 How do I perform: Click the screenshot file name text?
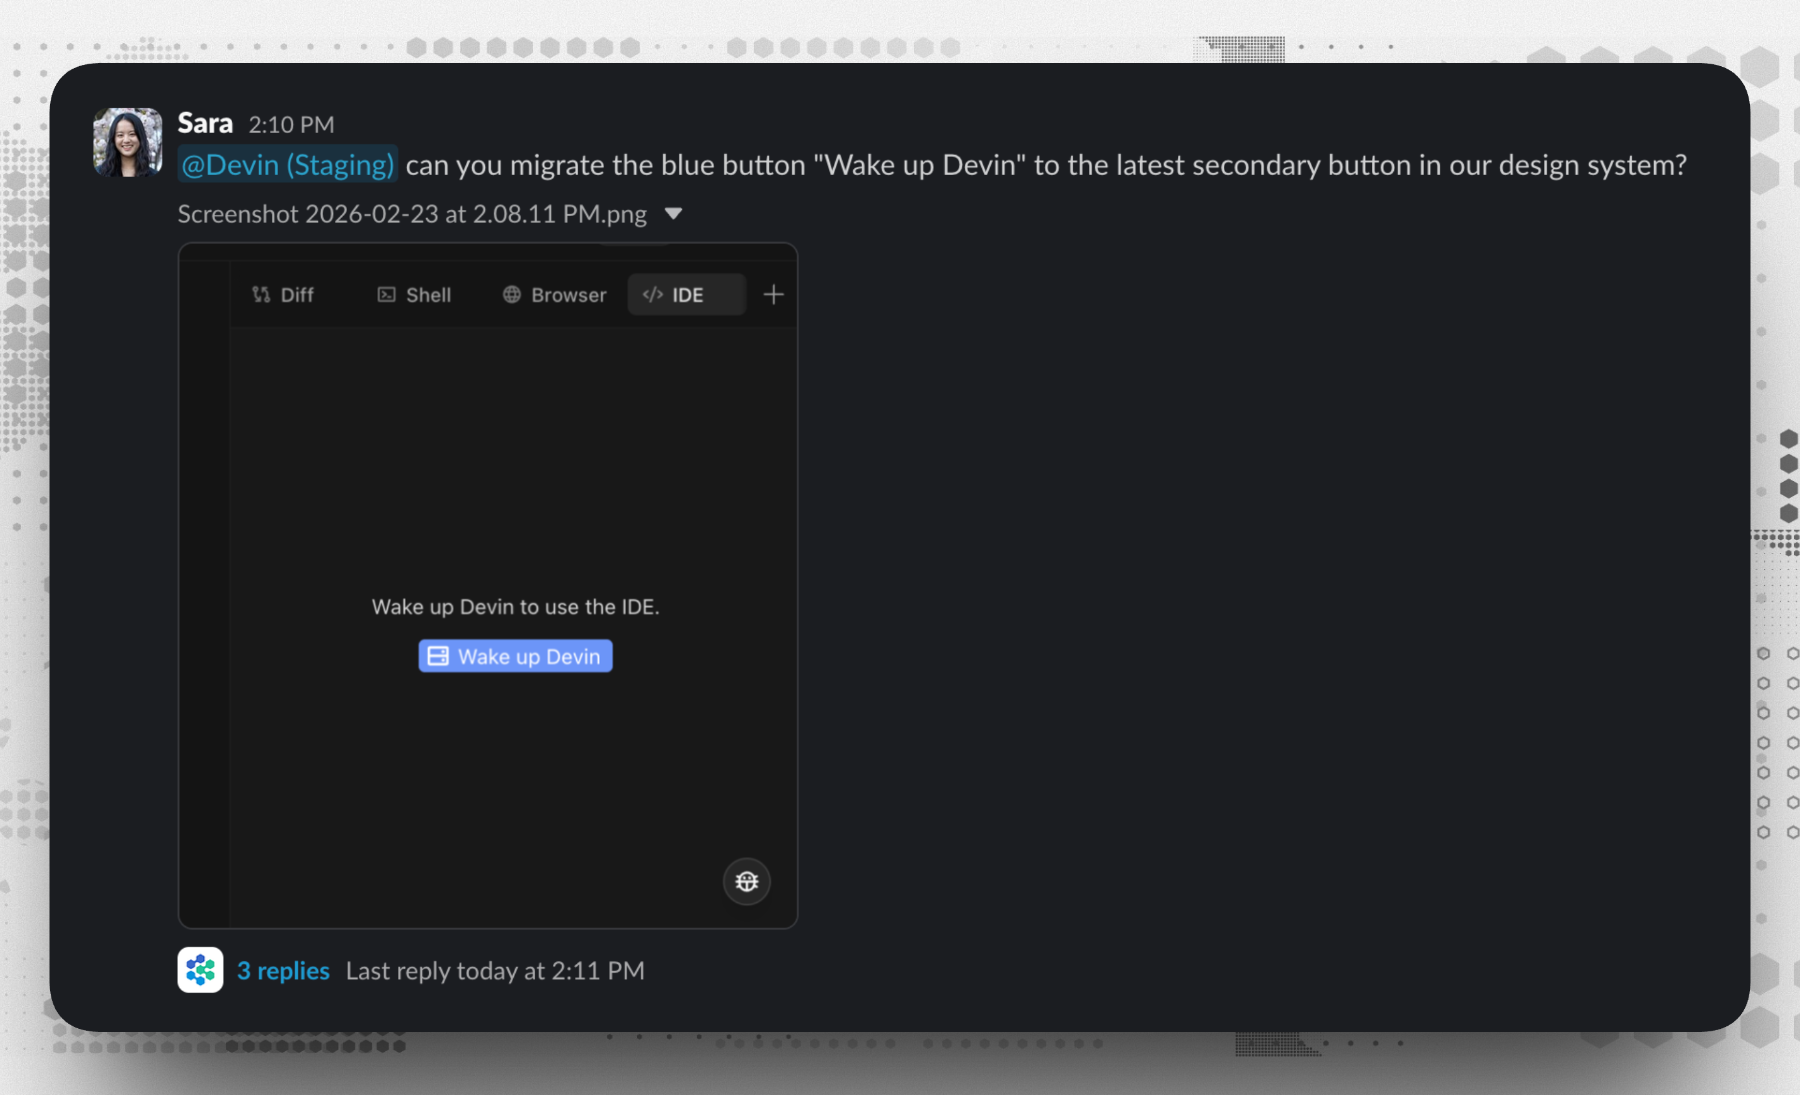click(412, 214)
